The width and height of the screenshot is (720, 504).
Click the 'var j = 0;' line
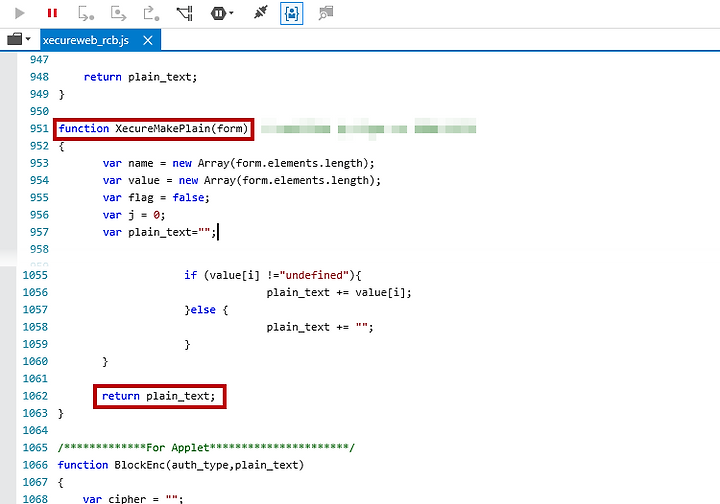(x=134, y=215)
